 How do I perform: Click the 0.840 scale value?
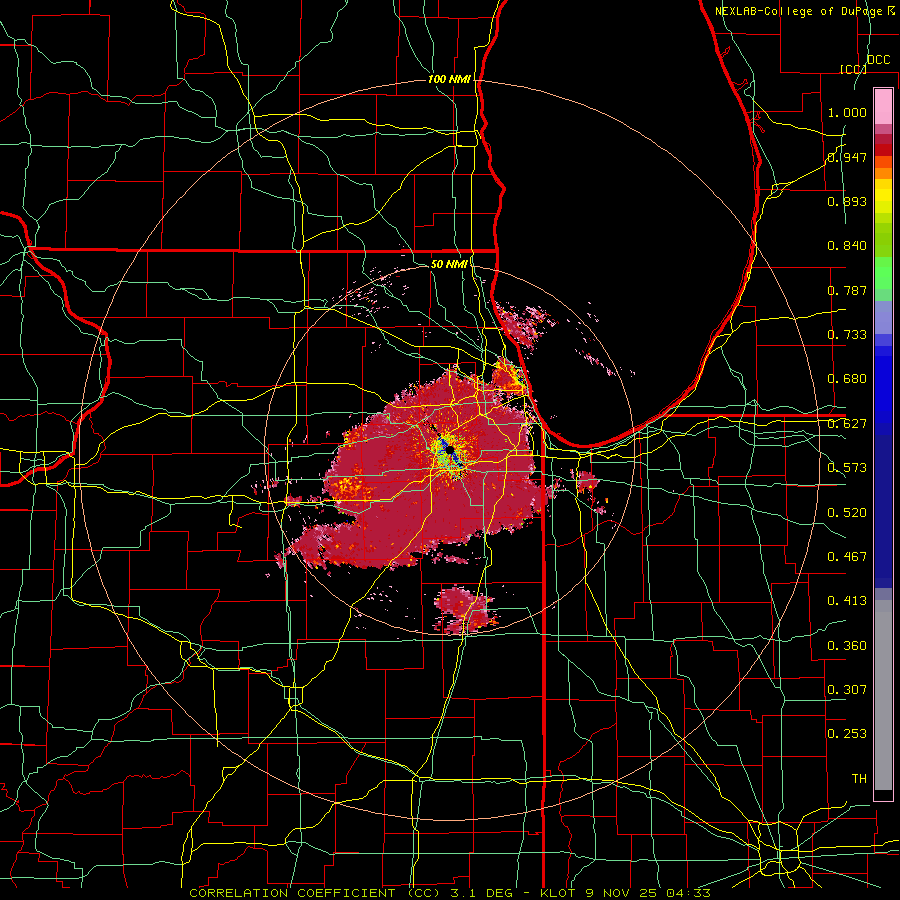pyautogui.click(x=847, y=246)
